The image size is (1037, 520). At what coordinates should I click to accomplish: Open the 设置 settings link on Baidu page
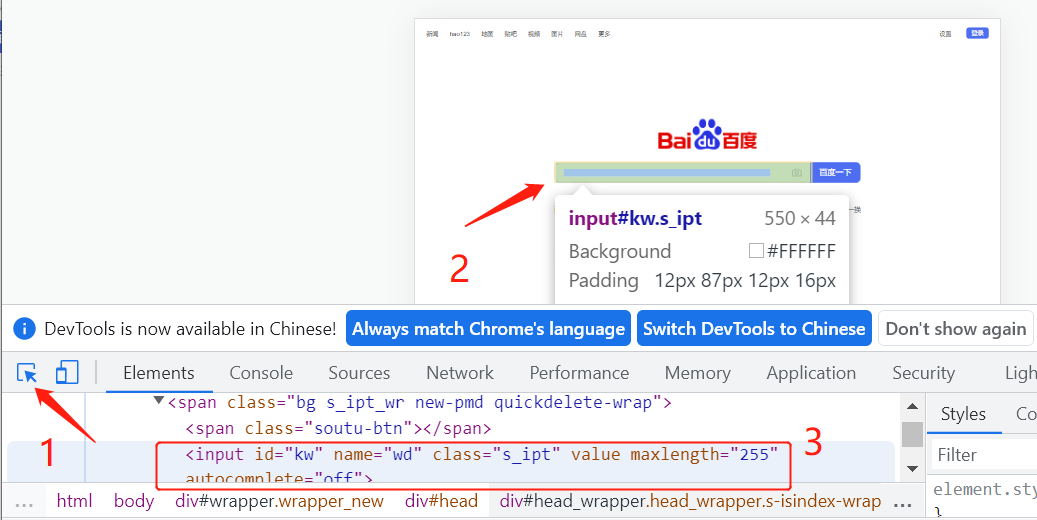click(x=945, y=34)
